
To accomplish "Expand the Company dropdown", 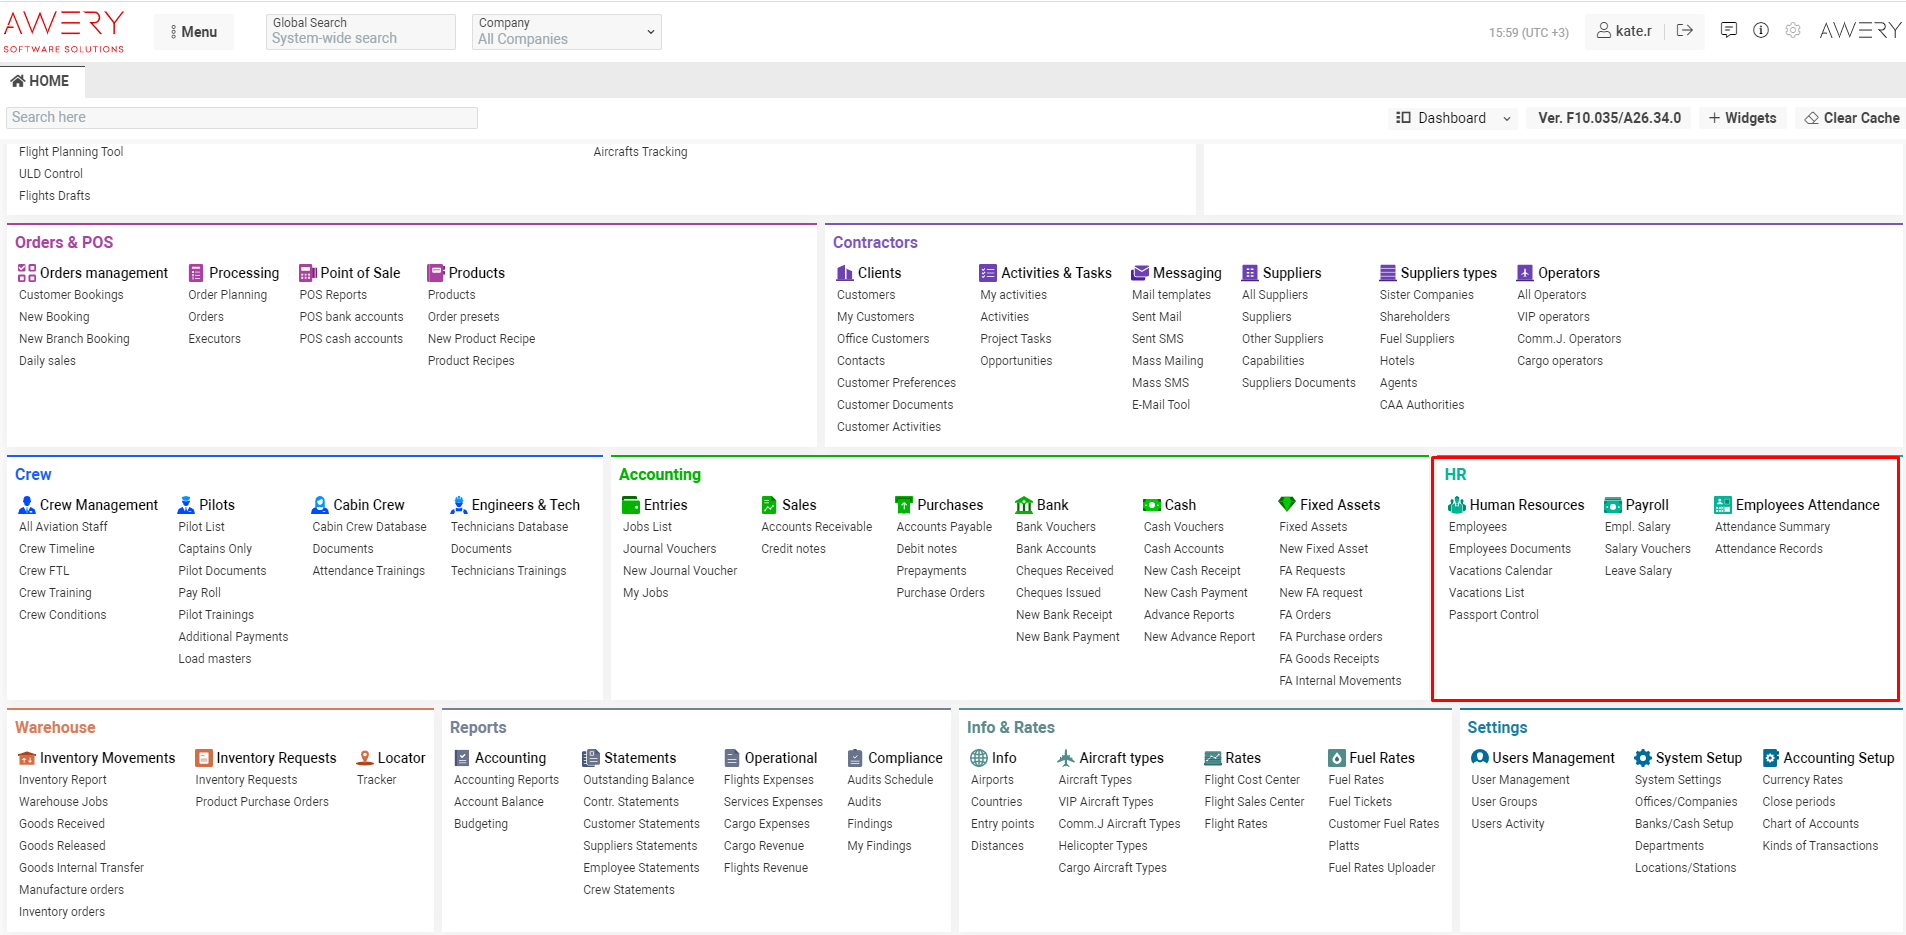I will (566, 32).
